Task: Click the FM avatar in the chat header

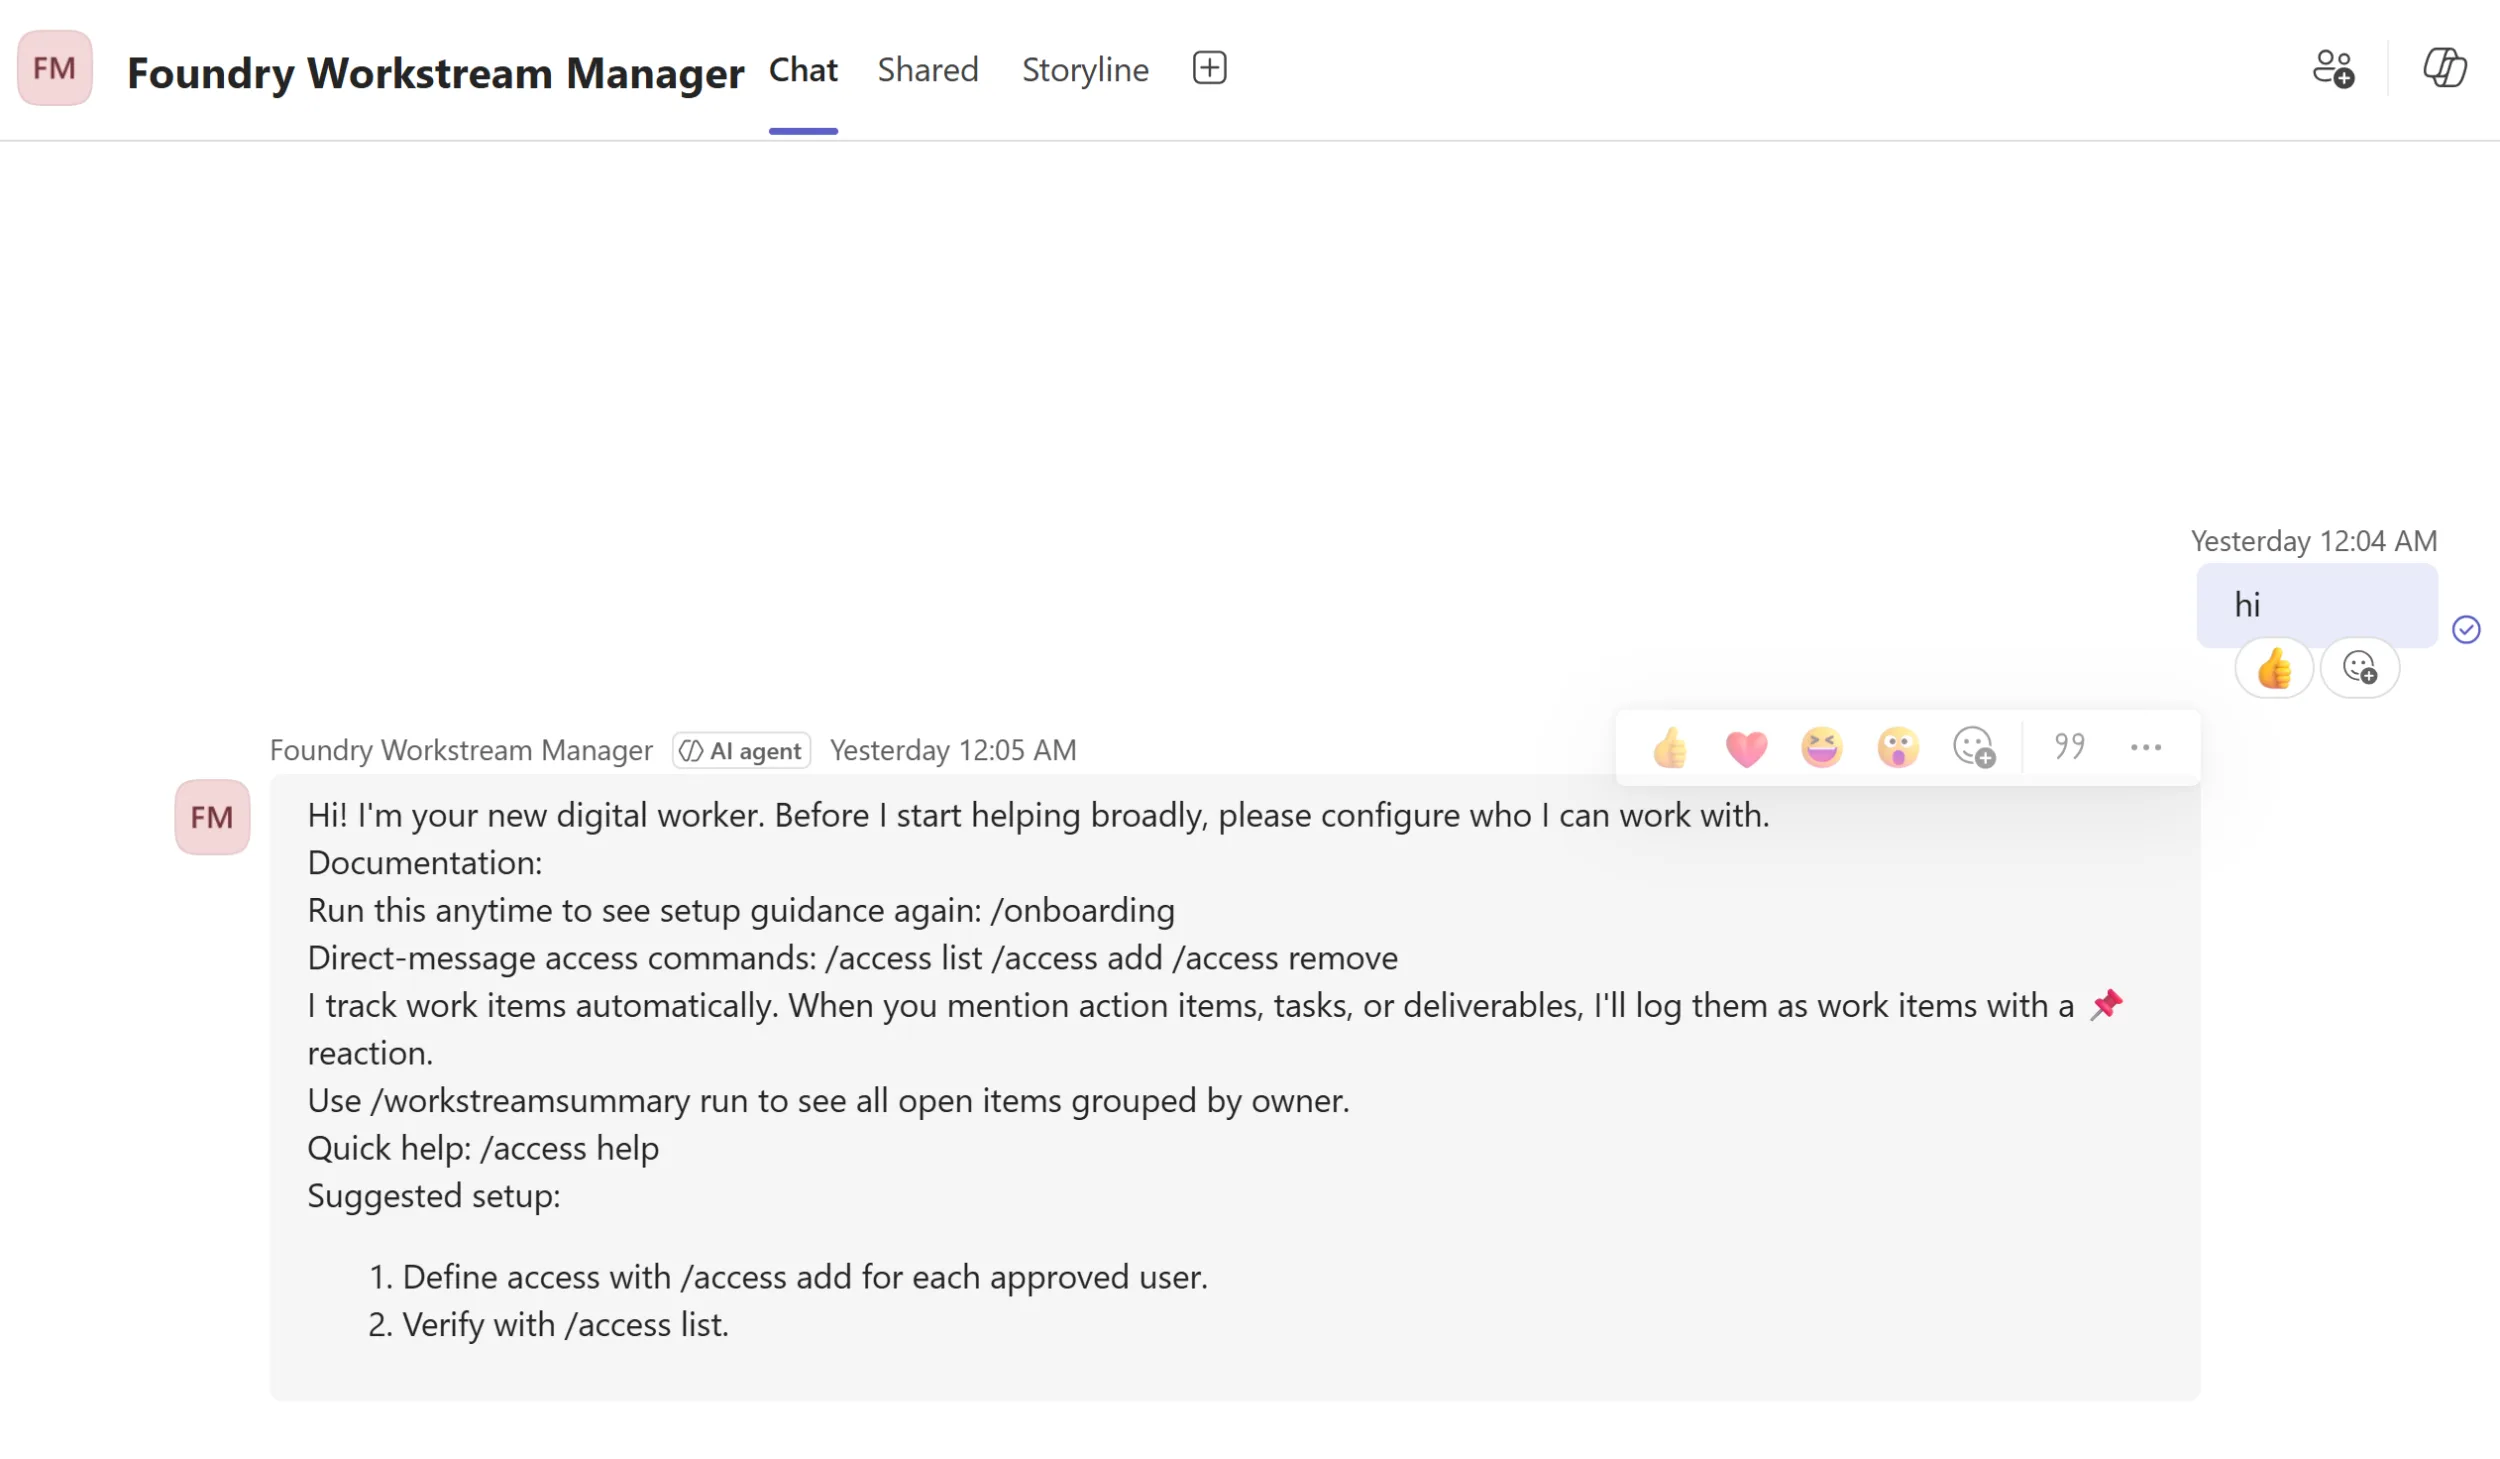Action: click(55, 68)
